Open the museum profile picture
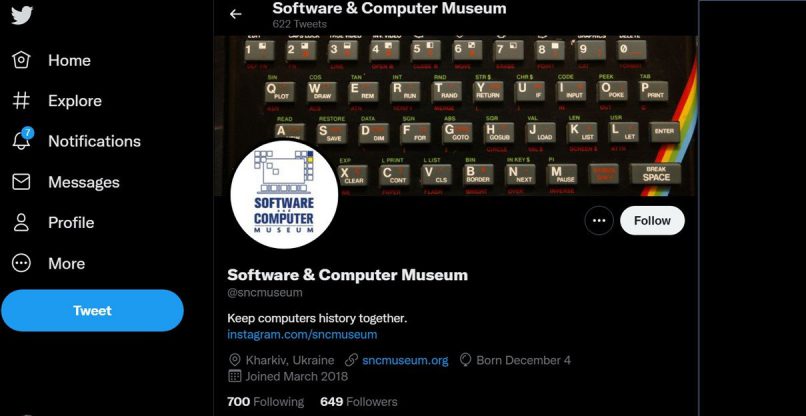Viewport: 806px width, 416px height. click(284, 194)
